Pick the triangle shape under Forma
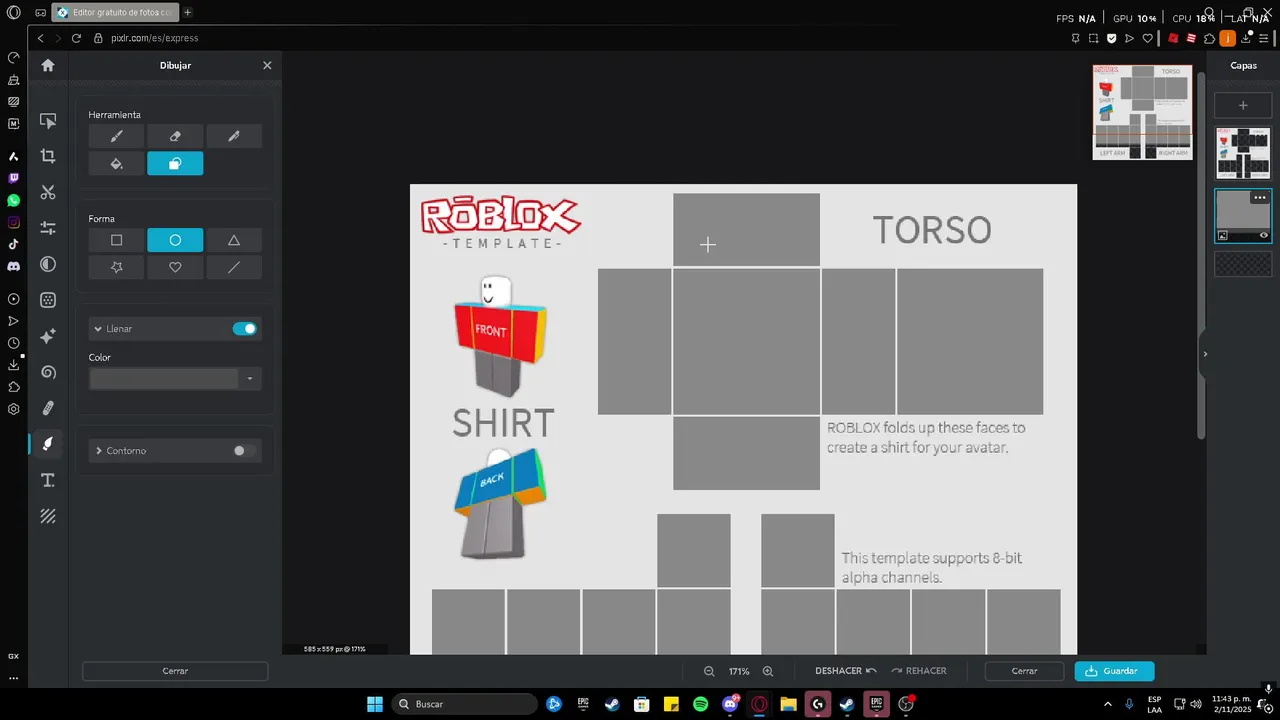The image size is (1280, 720). click(x=234, y=240)
